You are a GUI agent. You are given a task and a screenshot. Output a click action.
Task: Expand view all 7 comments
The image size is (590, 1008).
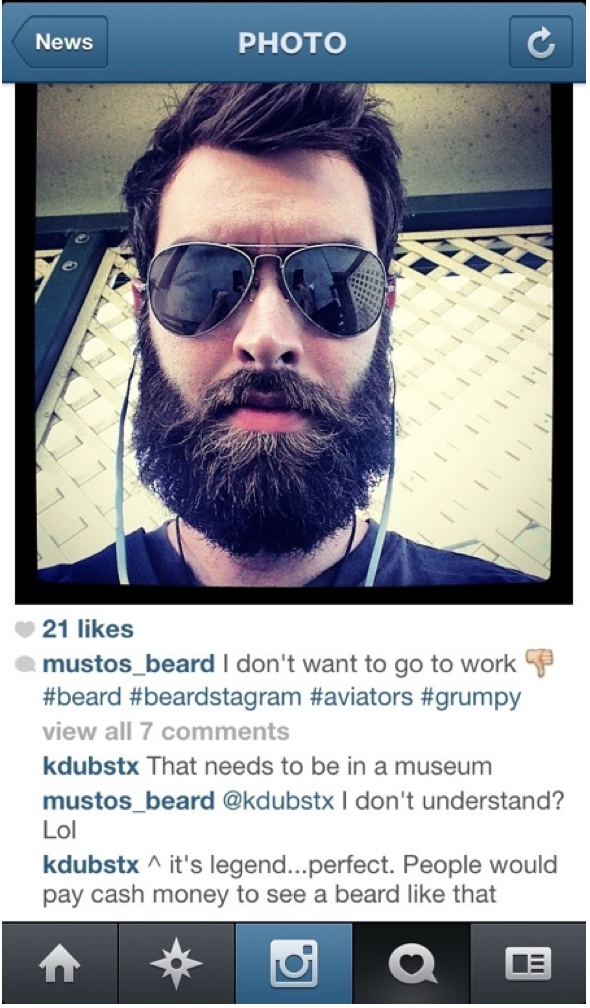(x=166, y=732)
